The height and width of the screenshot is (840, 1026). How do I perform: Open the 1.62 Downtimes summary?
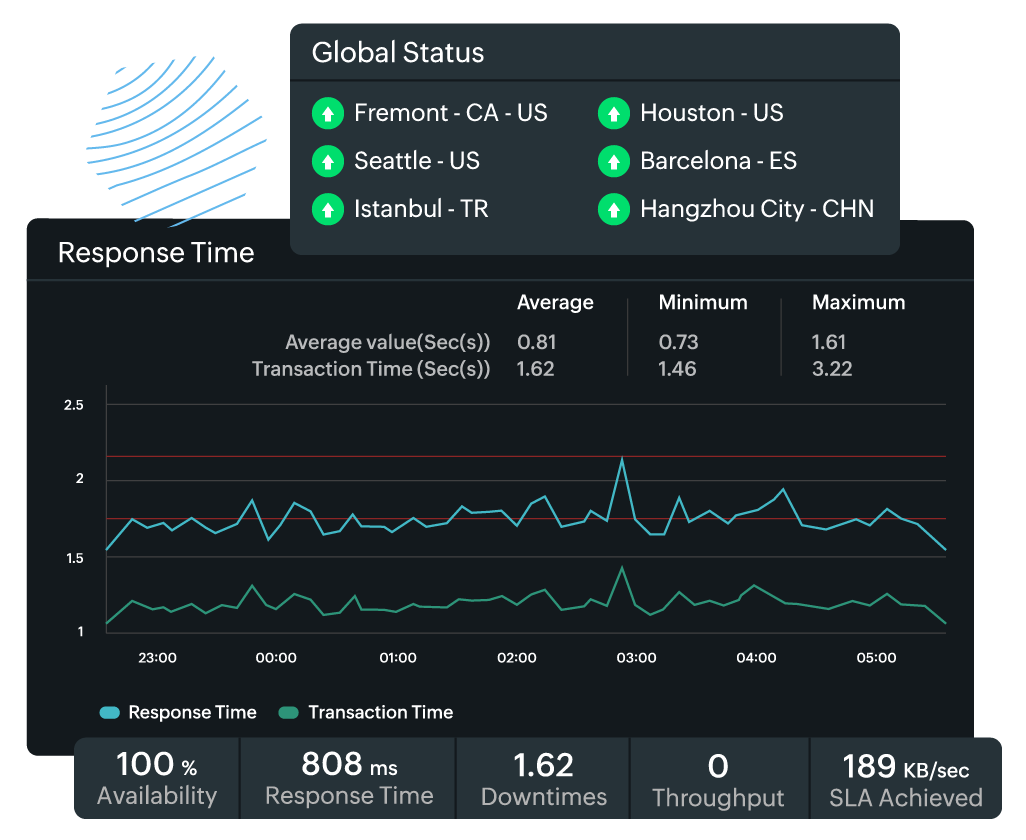(x=542, y=777)
